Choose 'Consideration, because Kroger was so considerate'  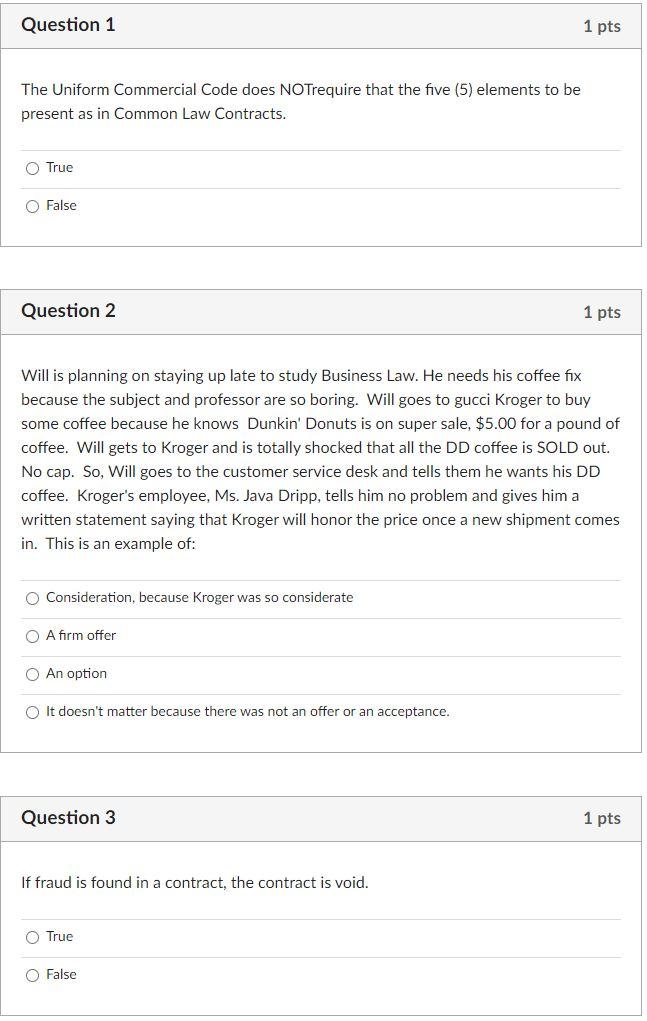[x=31, y=598]
